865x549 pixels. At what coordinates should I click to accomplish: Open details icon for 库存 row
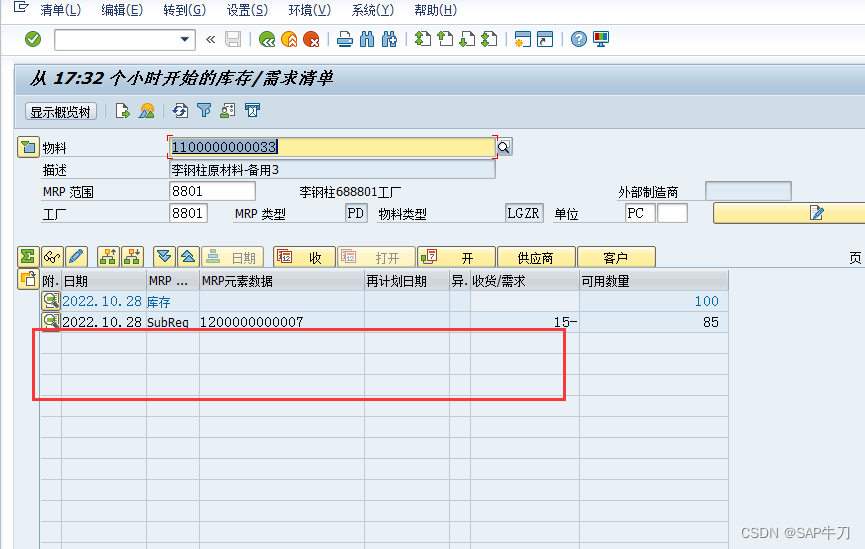pos(51,301)
